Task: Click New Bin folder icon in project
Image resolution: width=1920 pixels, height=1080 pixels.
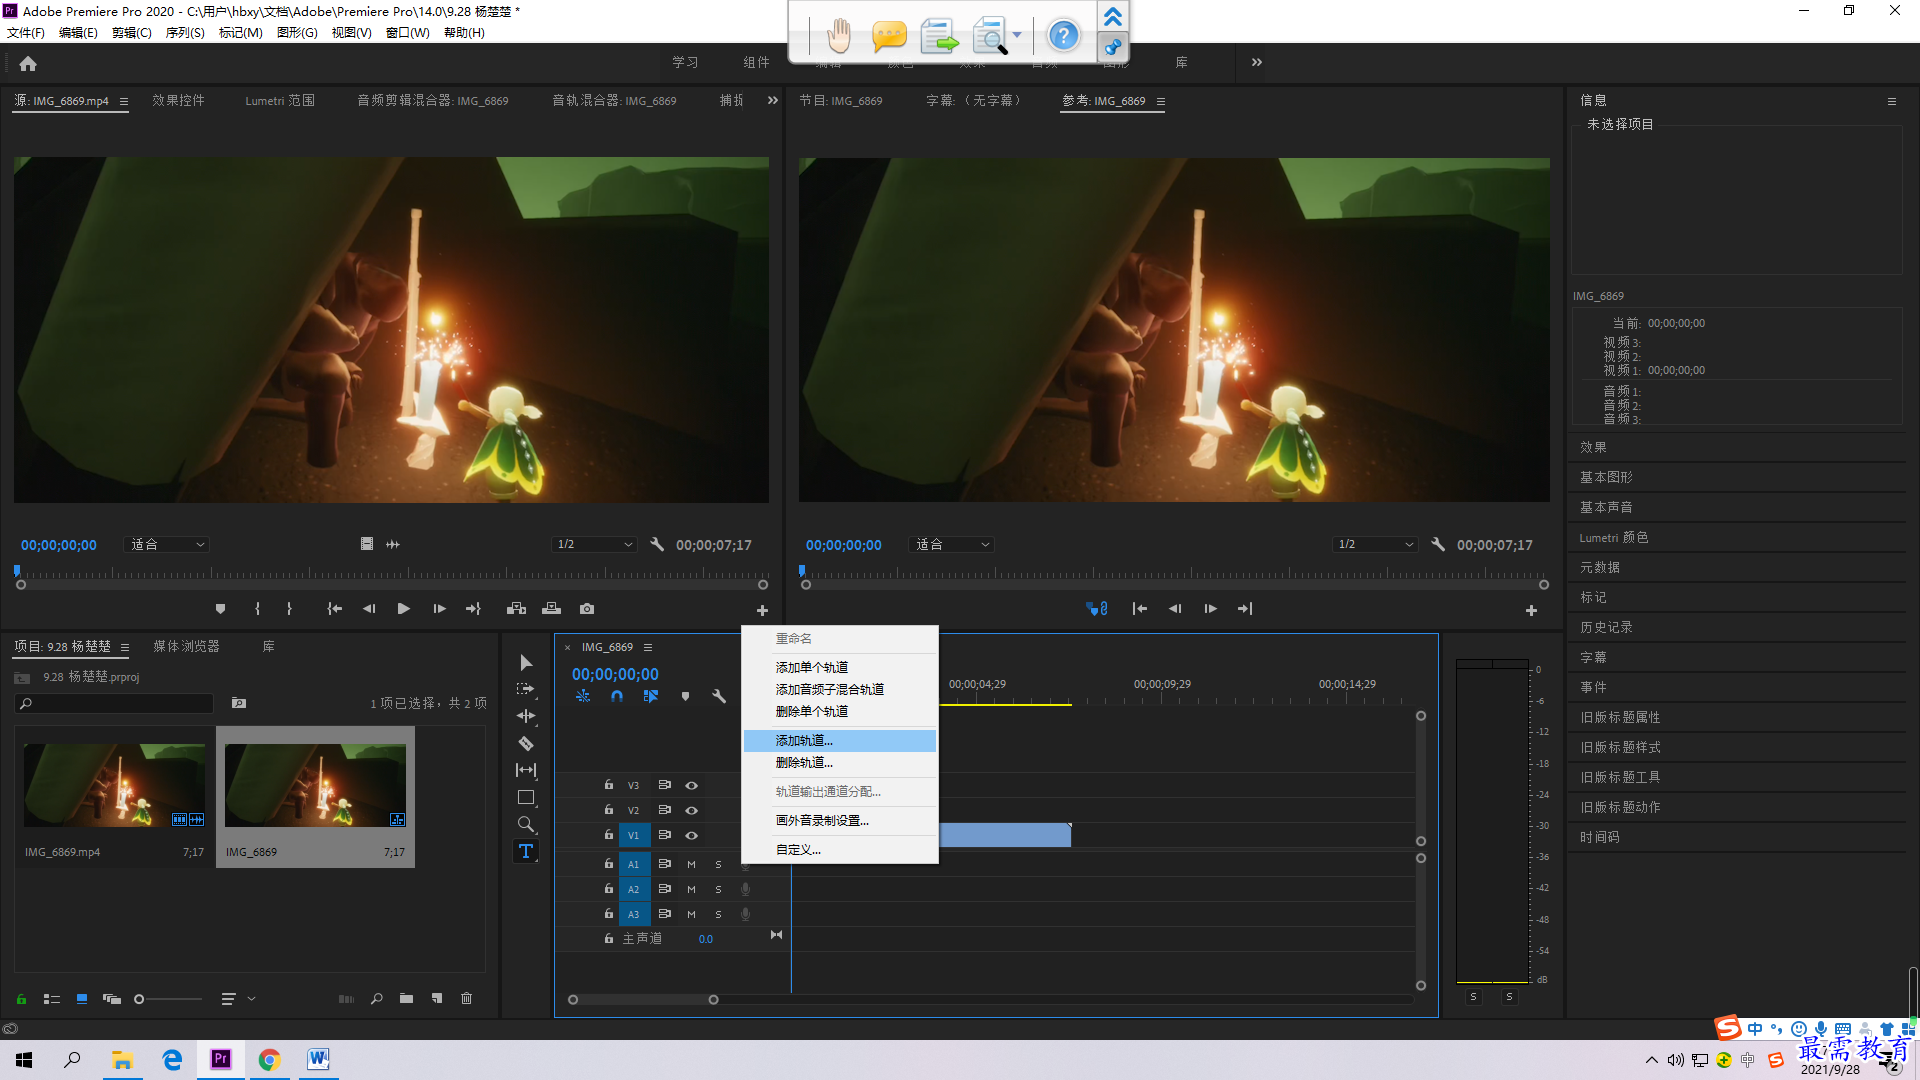Action: [406, 999]
